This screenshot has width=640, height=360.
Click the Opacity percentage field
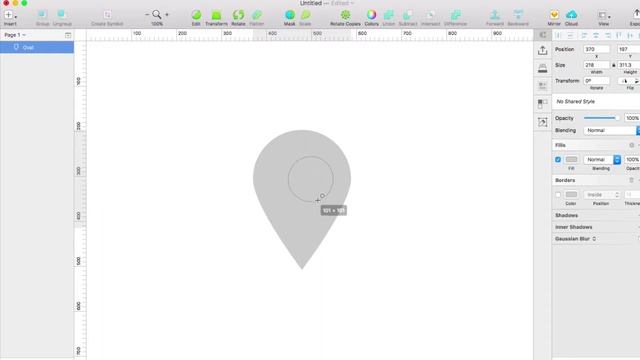(x=632, y=118)
